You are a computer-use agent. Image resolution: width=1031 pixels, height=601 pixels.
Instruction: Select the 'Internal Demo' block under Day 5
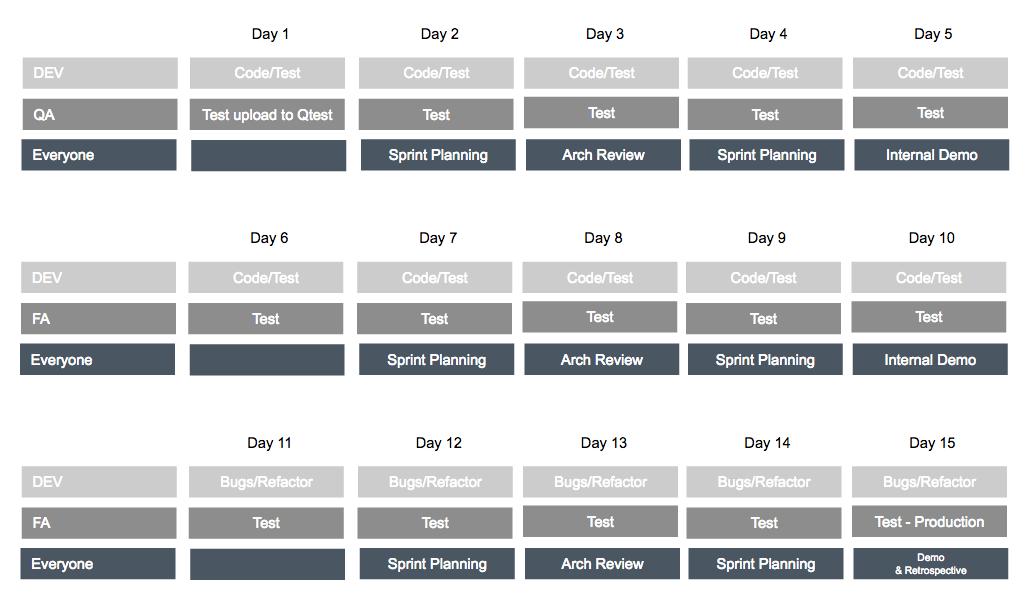pos(931,155)
